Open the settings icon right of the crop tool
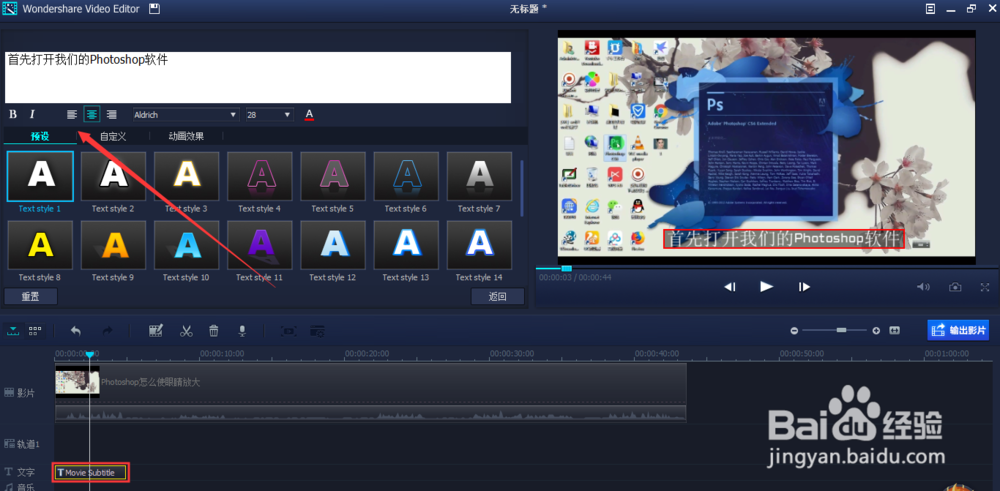This screenshot has height=491, width=1000. point(317,331)
